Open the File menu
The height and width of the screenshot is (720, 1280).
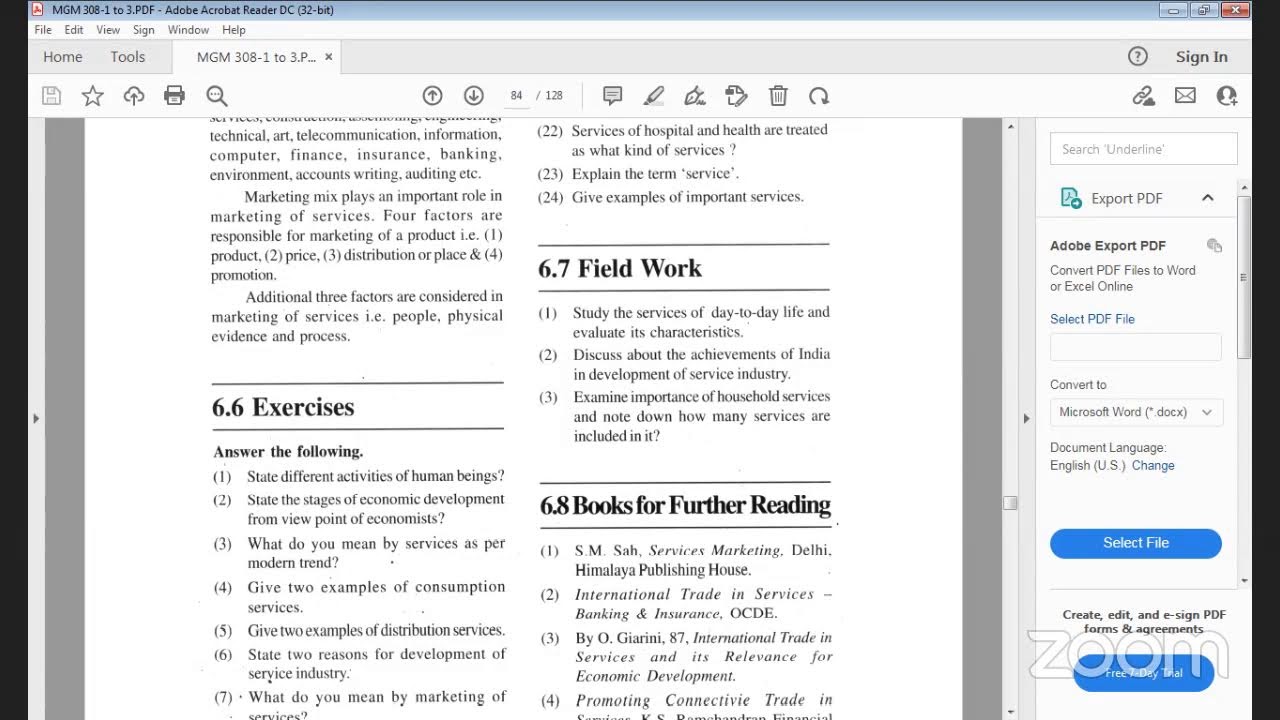(x=43, y=30)
